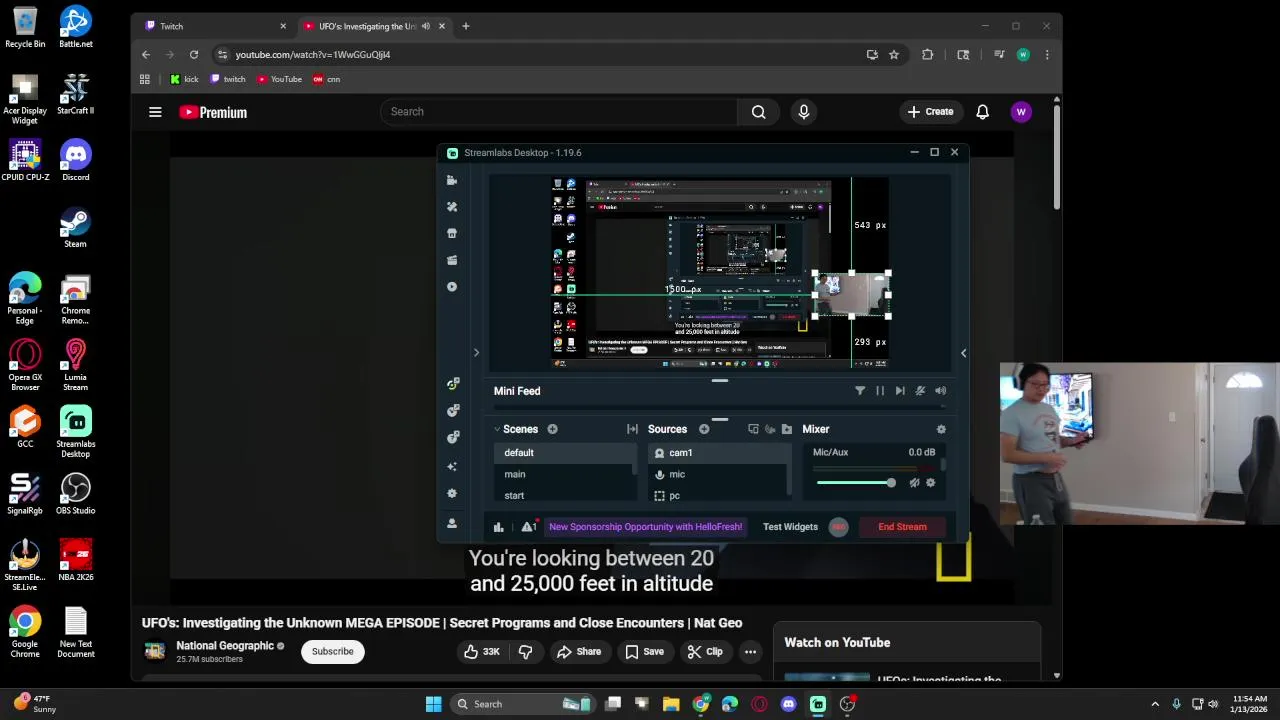Open the Windows Start menu
The image size is (1280, 720).
click(x=433, y=704)
